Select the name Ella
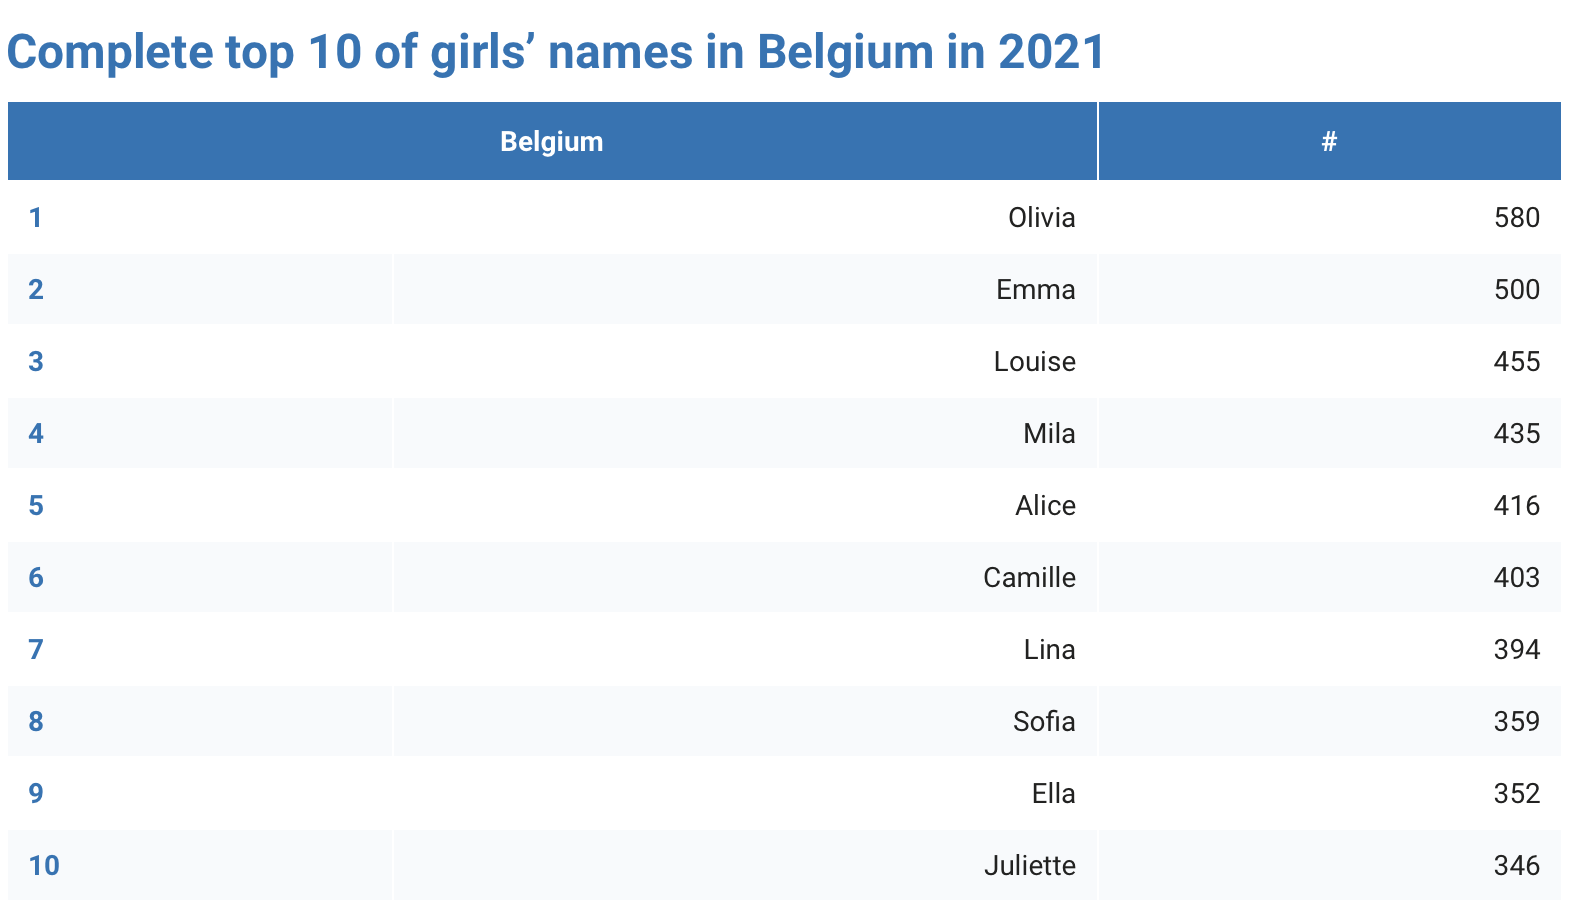 (1053, 793)
